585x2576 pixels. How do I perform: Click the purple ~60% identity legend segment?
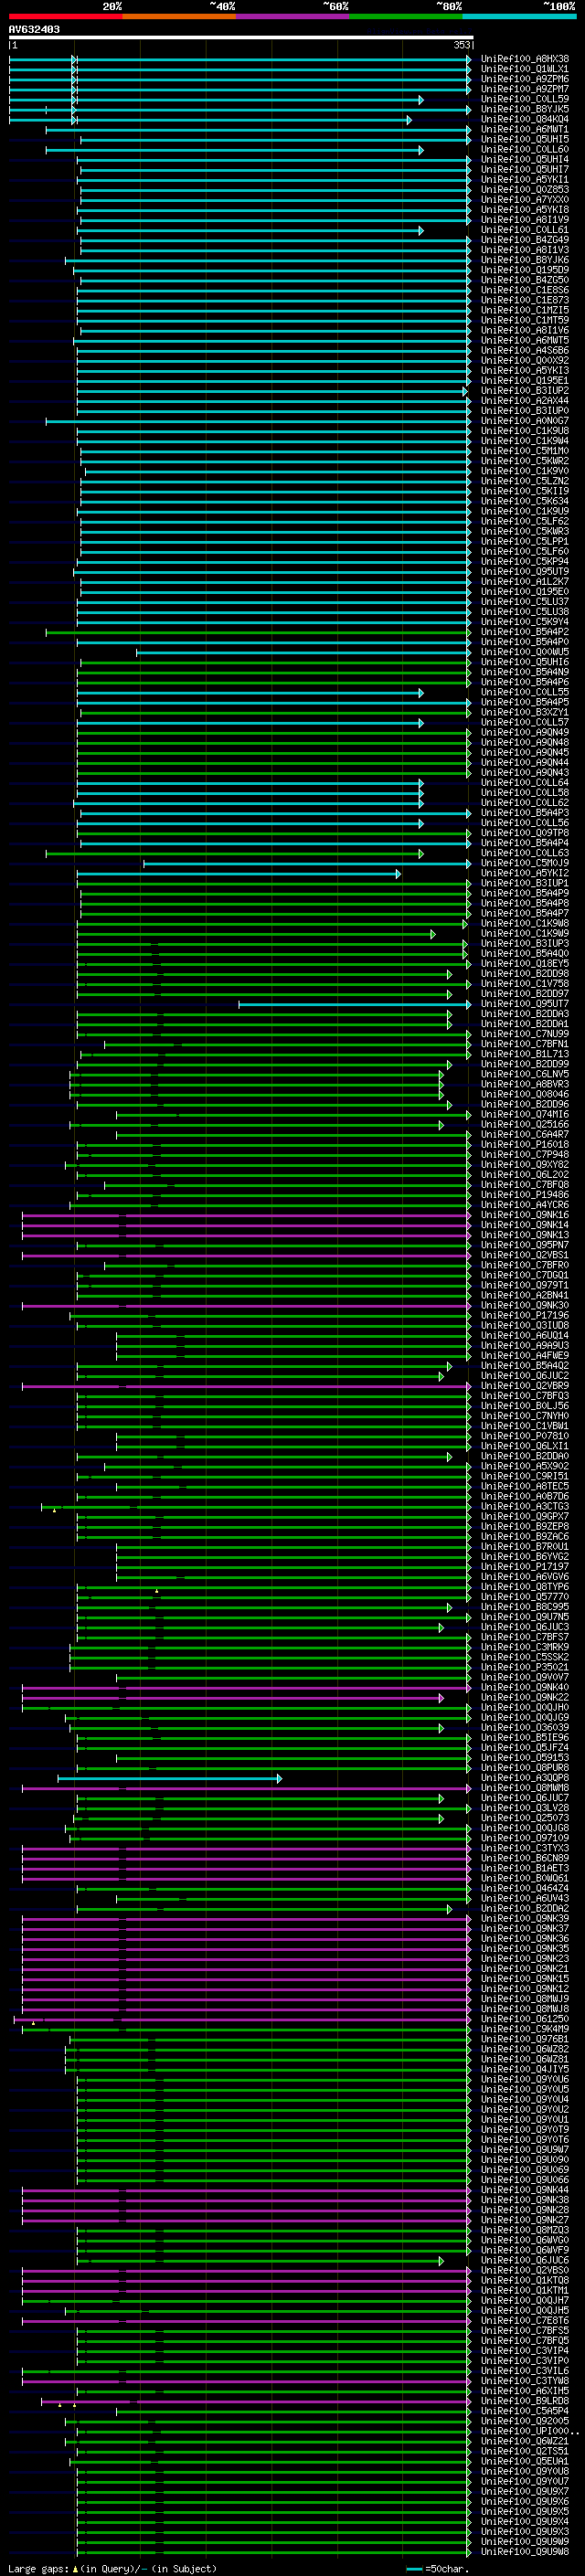(293, 16)
